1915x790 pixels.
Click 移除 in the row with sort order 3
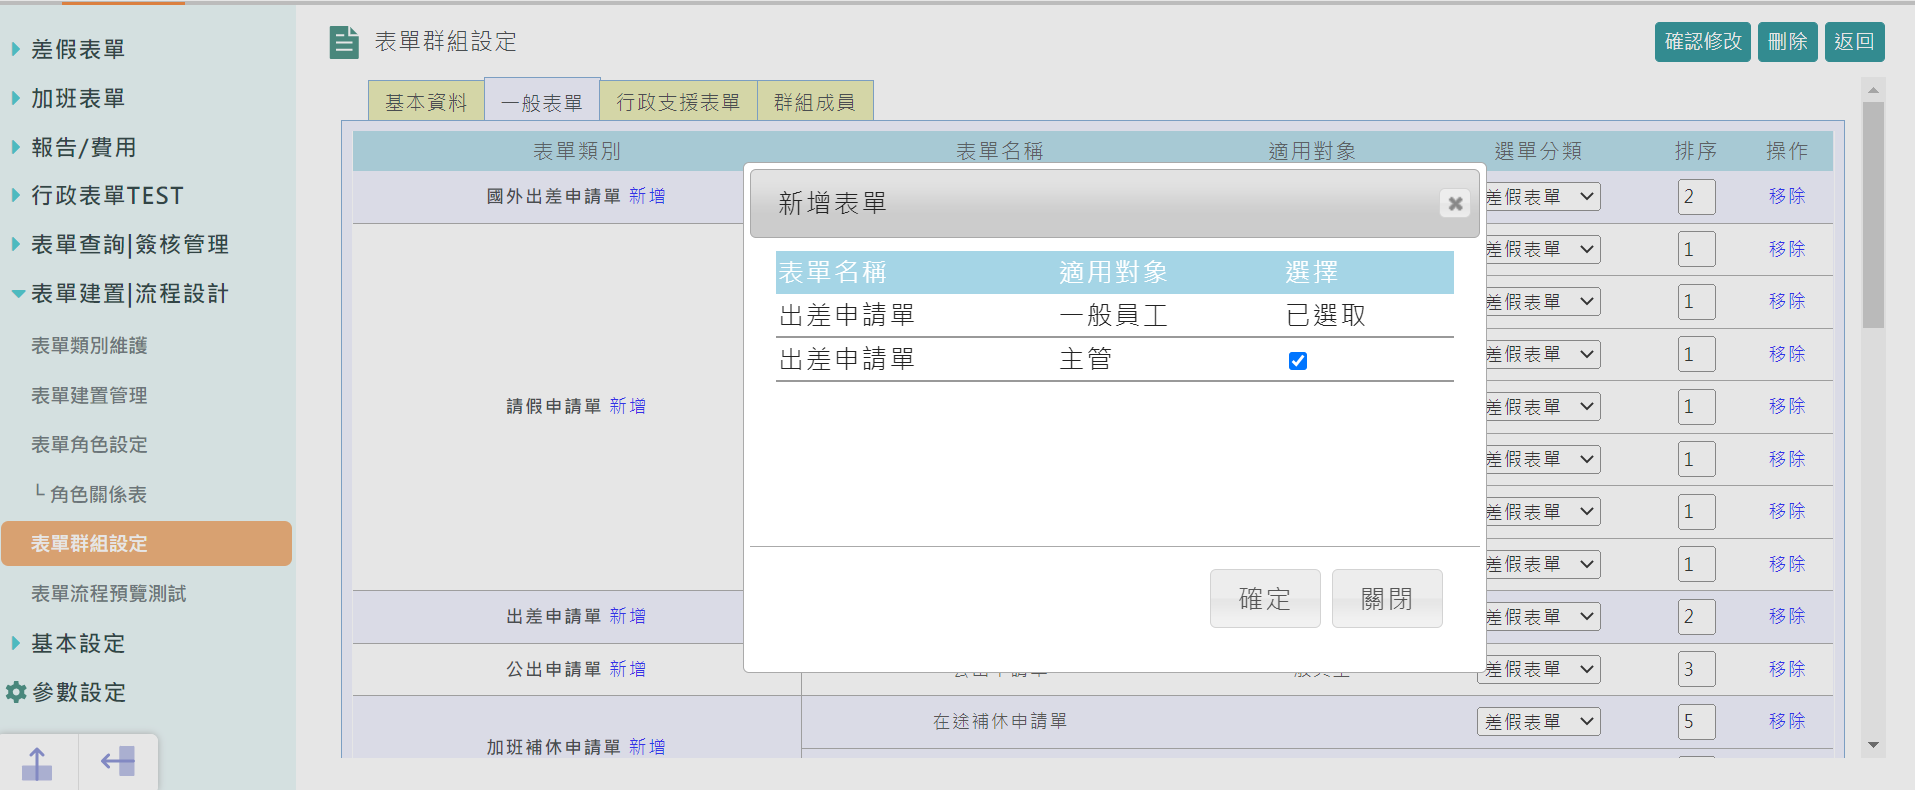(x=1787, y=669)
